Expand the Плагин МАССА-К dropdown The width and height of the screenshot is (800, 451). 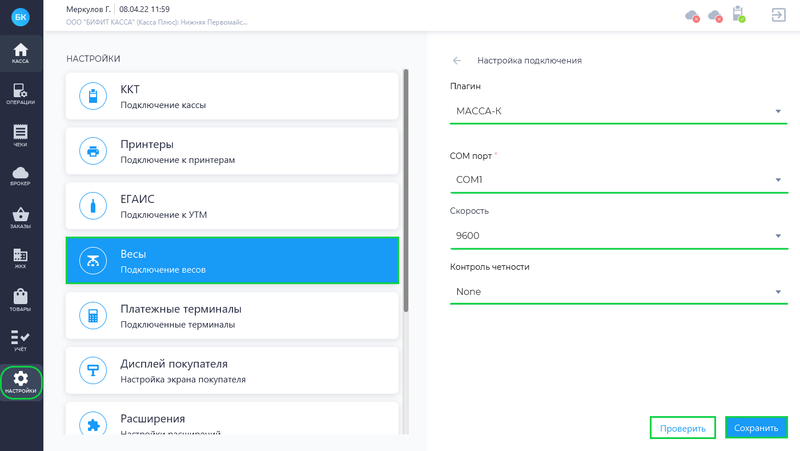coord(618,111)
